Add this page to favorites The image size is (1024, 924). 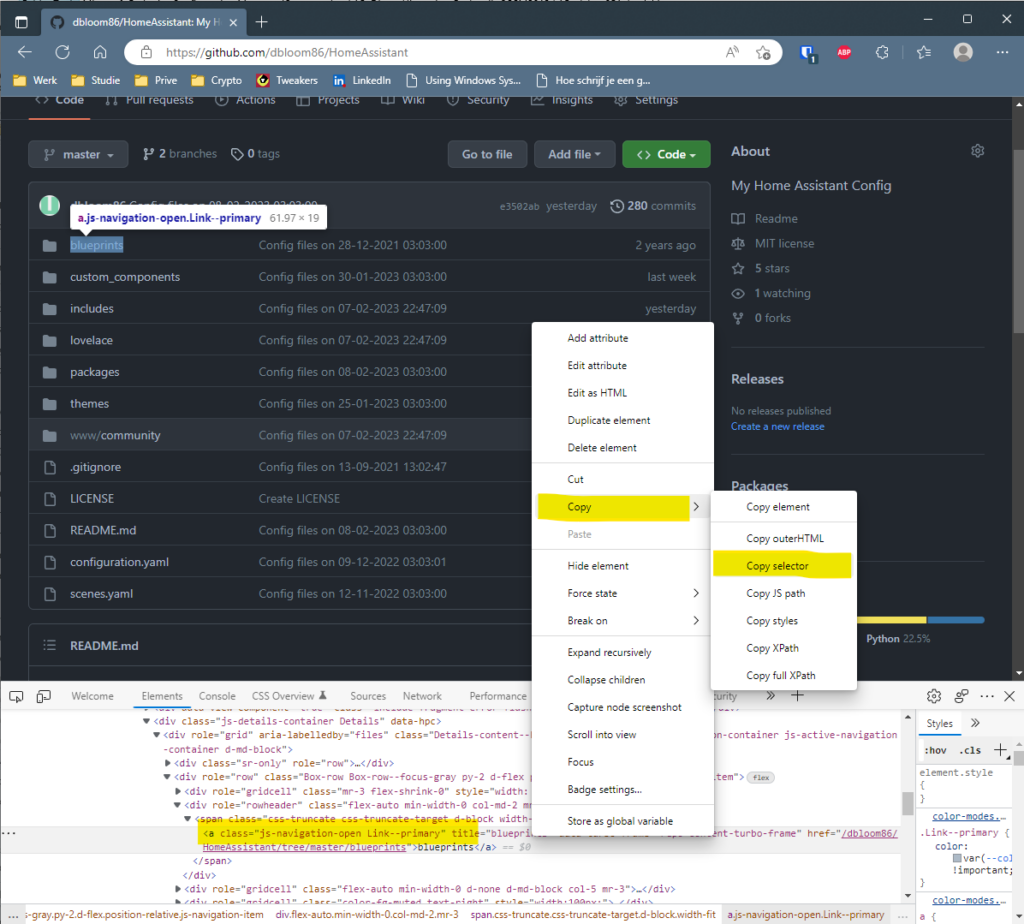(x=763, y=52)
